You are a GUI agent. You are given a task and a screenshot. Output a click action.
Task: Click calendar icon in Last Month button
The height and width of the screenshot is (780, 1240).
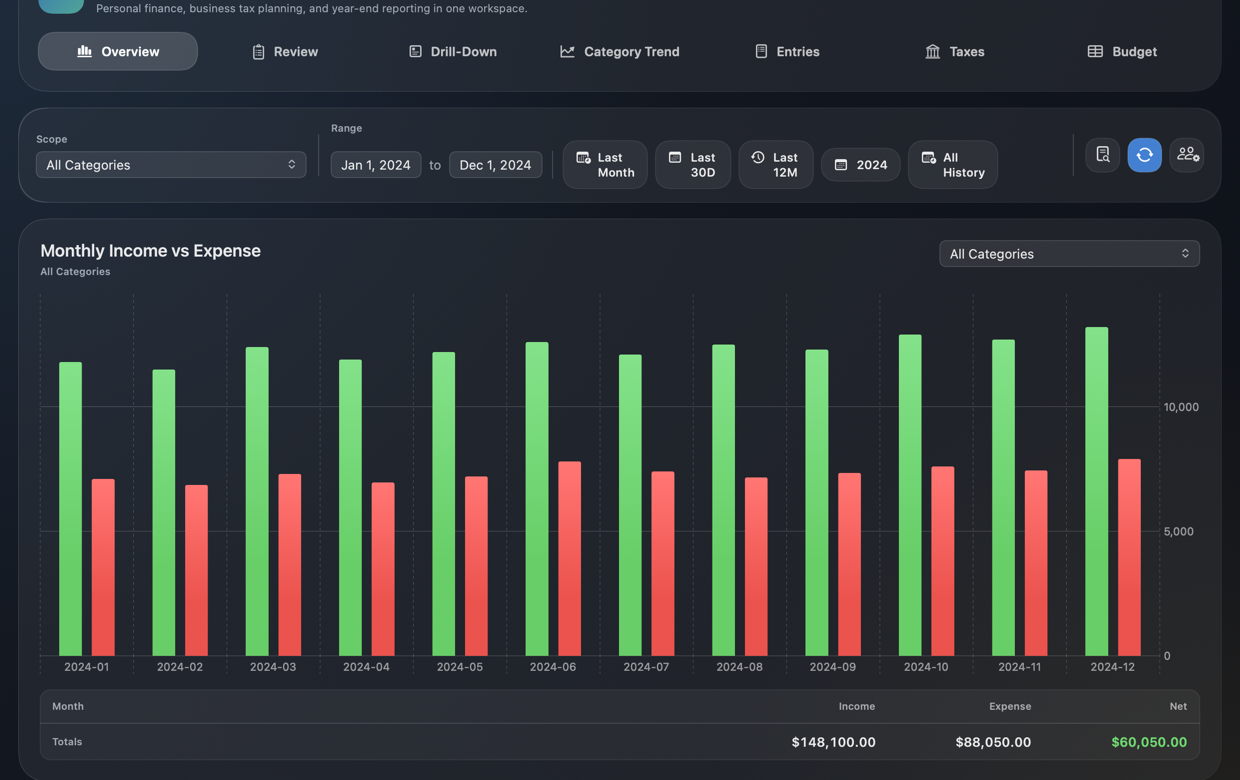pos(583,158)
